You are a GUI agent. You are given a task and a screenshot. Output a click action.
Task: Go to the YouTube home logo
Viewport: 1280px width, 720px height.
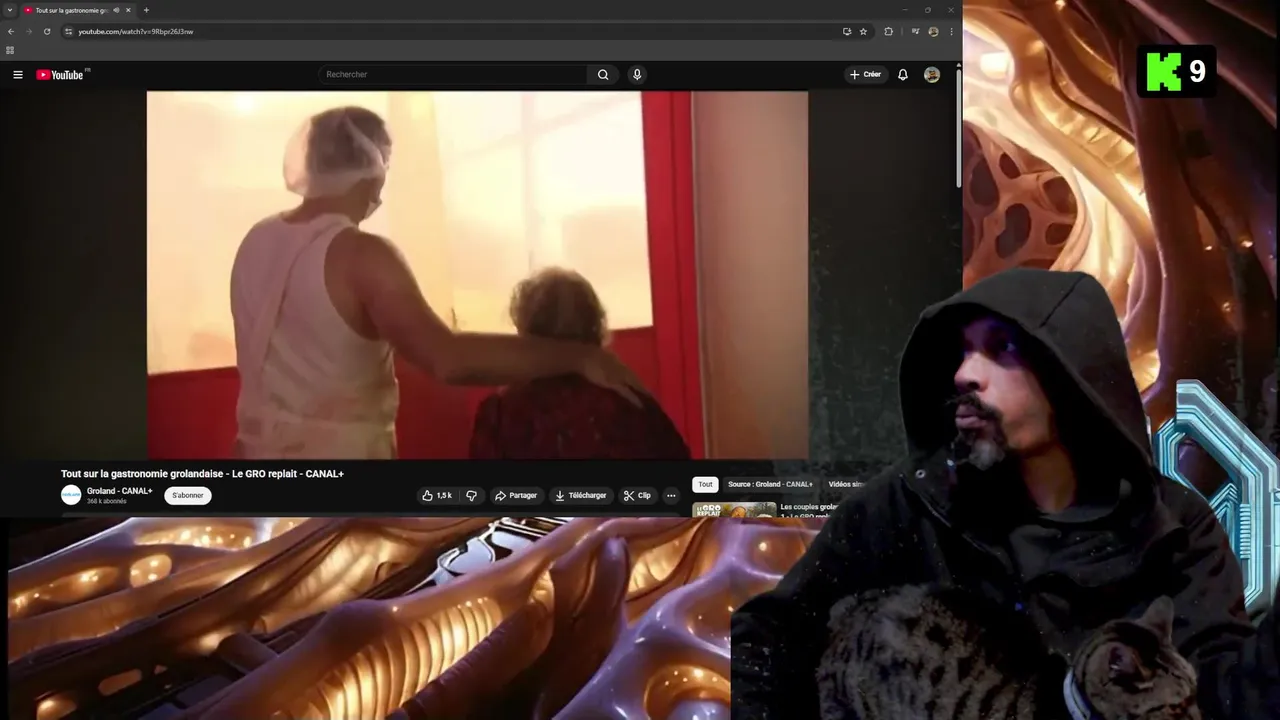click(x=62, y=75)
